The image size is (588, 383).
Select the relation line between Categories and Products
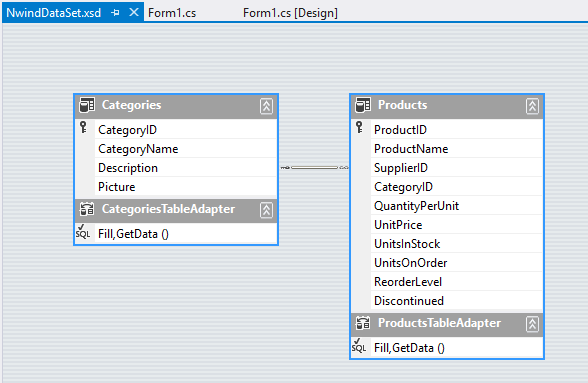point(314,167)
